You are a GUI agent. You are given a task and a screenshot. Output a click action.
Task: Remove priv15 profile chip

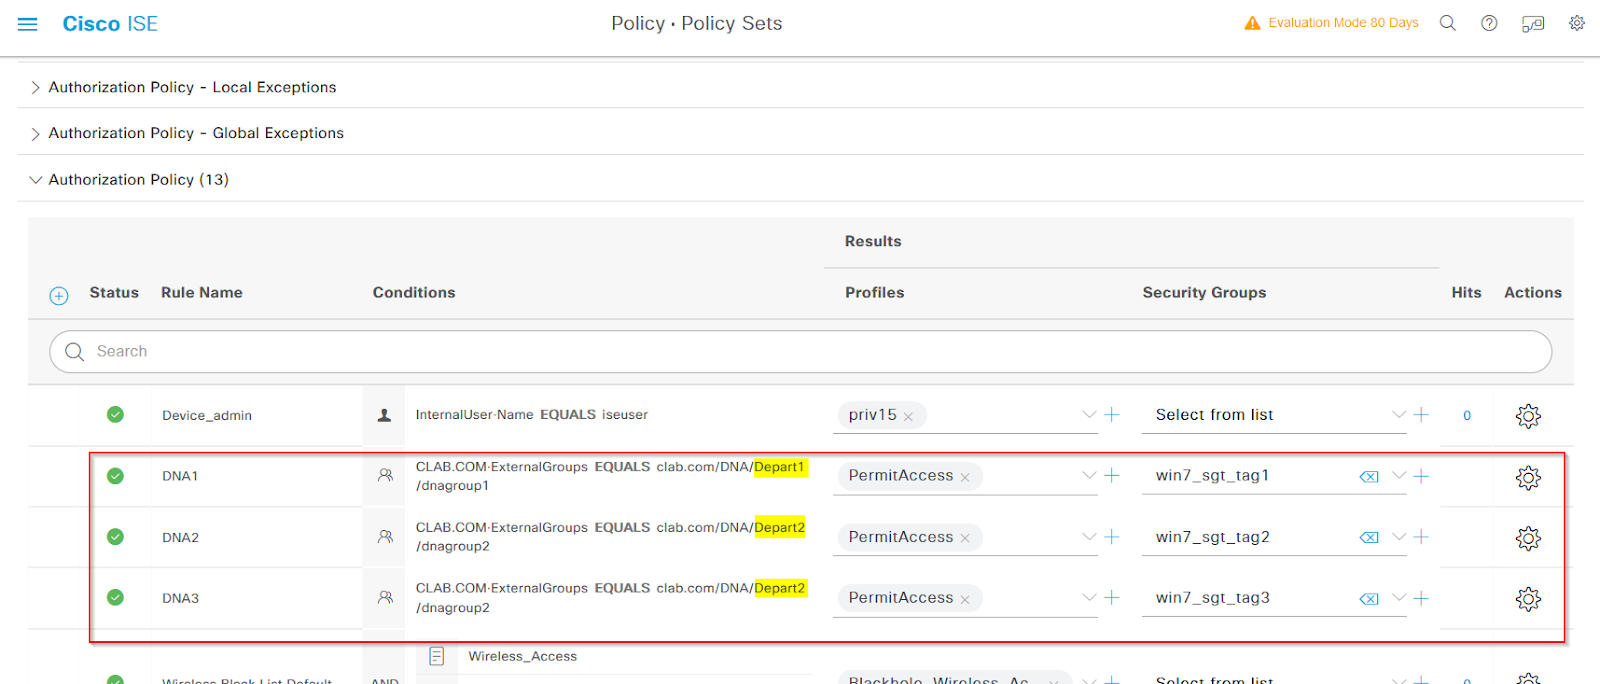click(908, 417)
